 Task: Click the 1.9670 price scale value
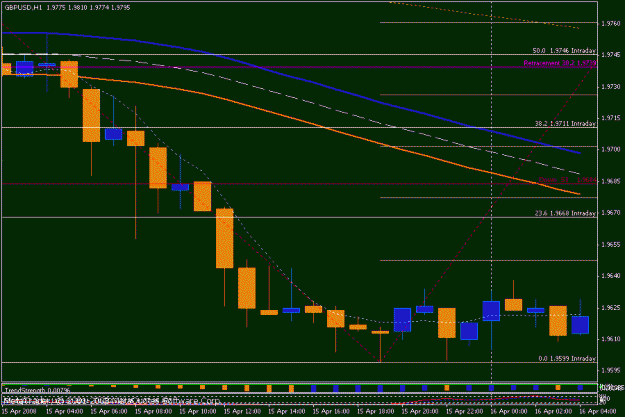[x=611, y=213]
